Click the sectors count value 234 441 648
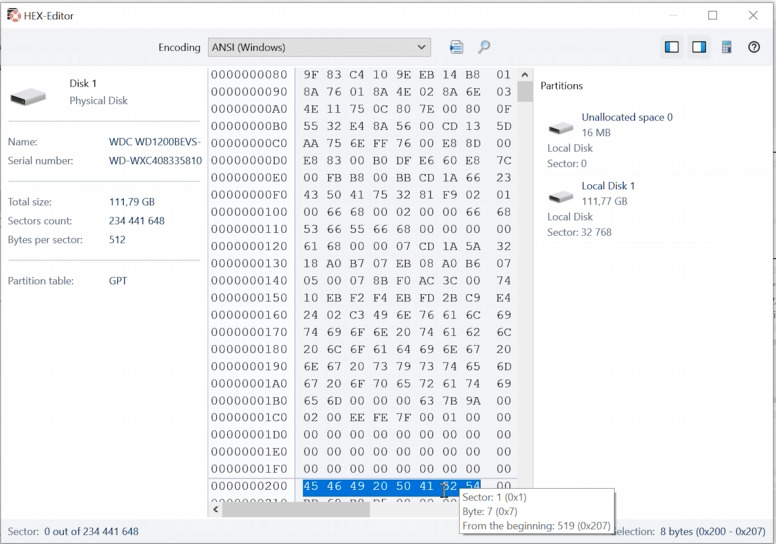The image size is (776, 544). point(137,221)
